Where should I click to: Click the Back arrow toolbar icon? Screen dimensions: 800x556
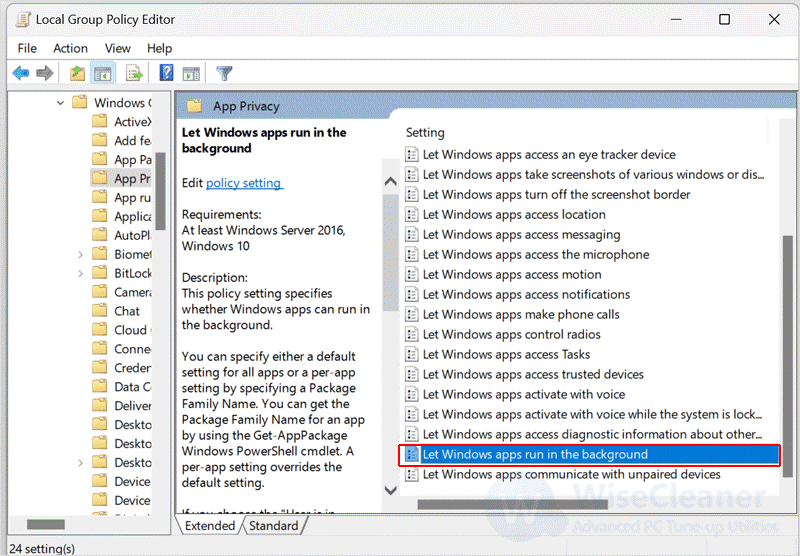point(20,73)
